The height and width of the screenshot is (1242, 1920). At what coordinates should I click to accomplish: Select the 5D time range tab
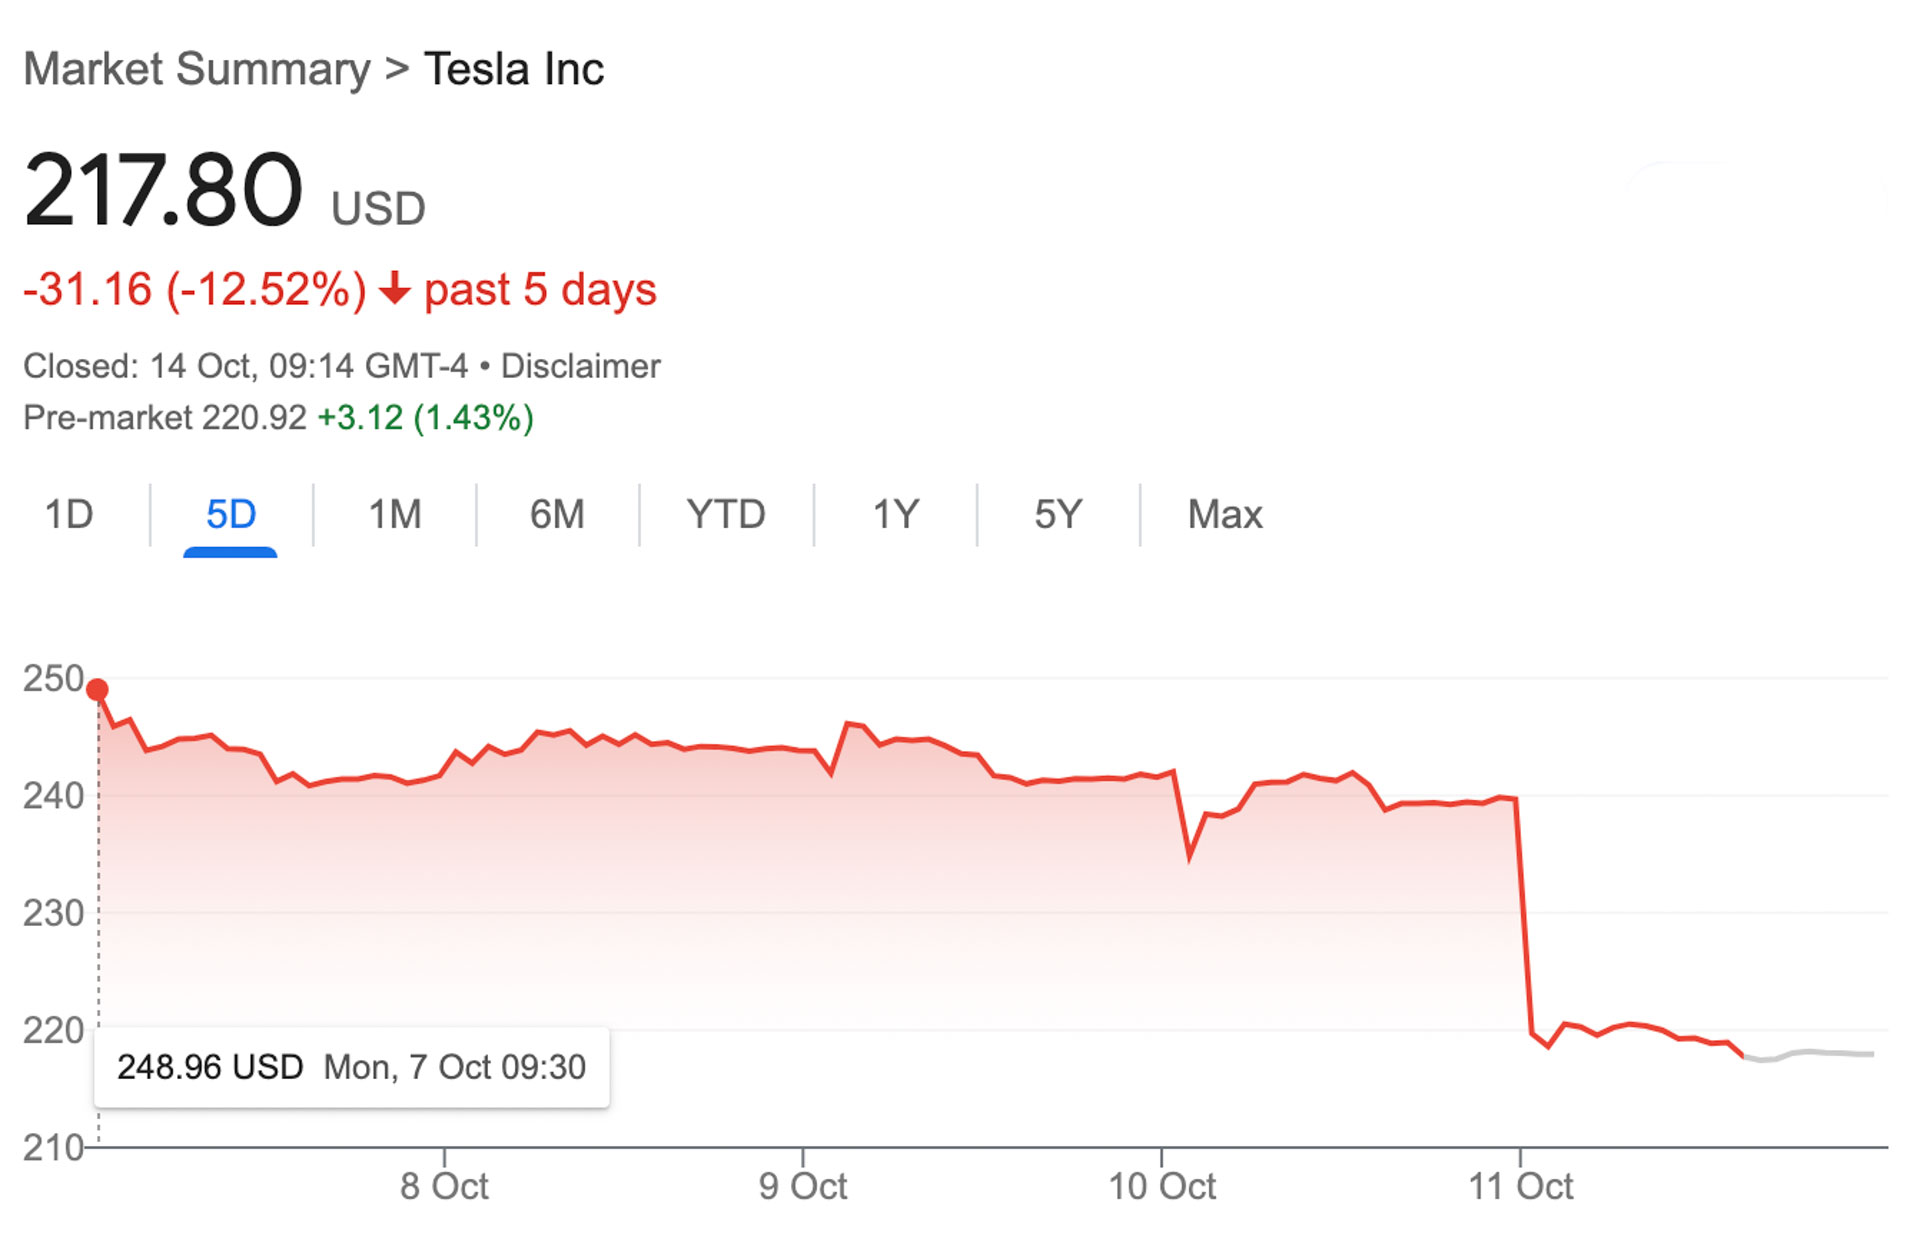tap(231, 515)
